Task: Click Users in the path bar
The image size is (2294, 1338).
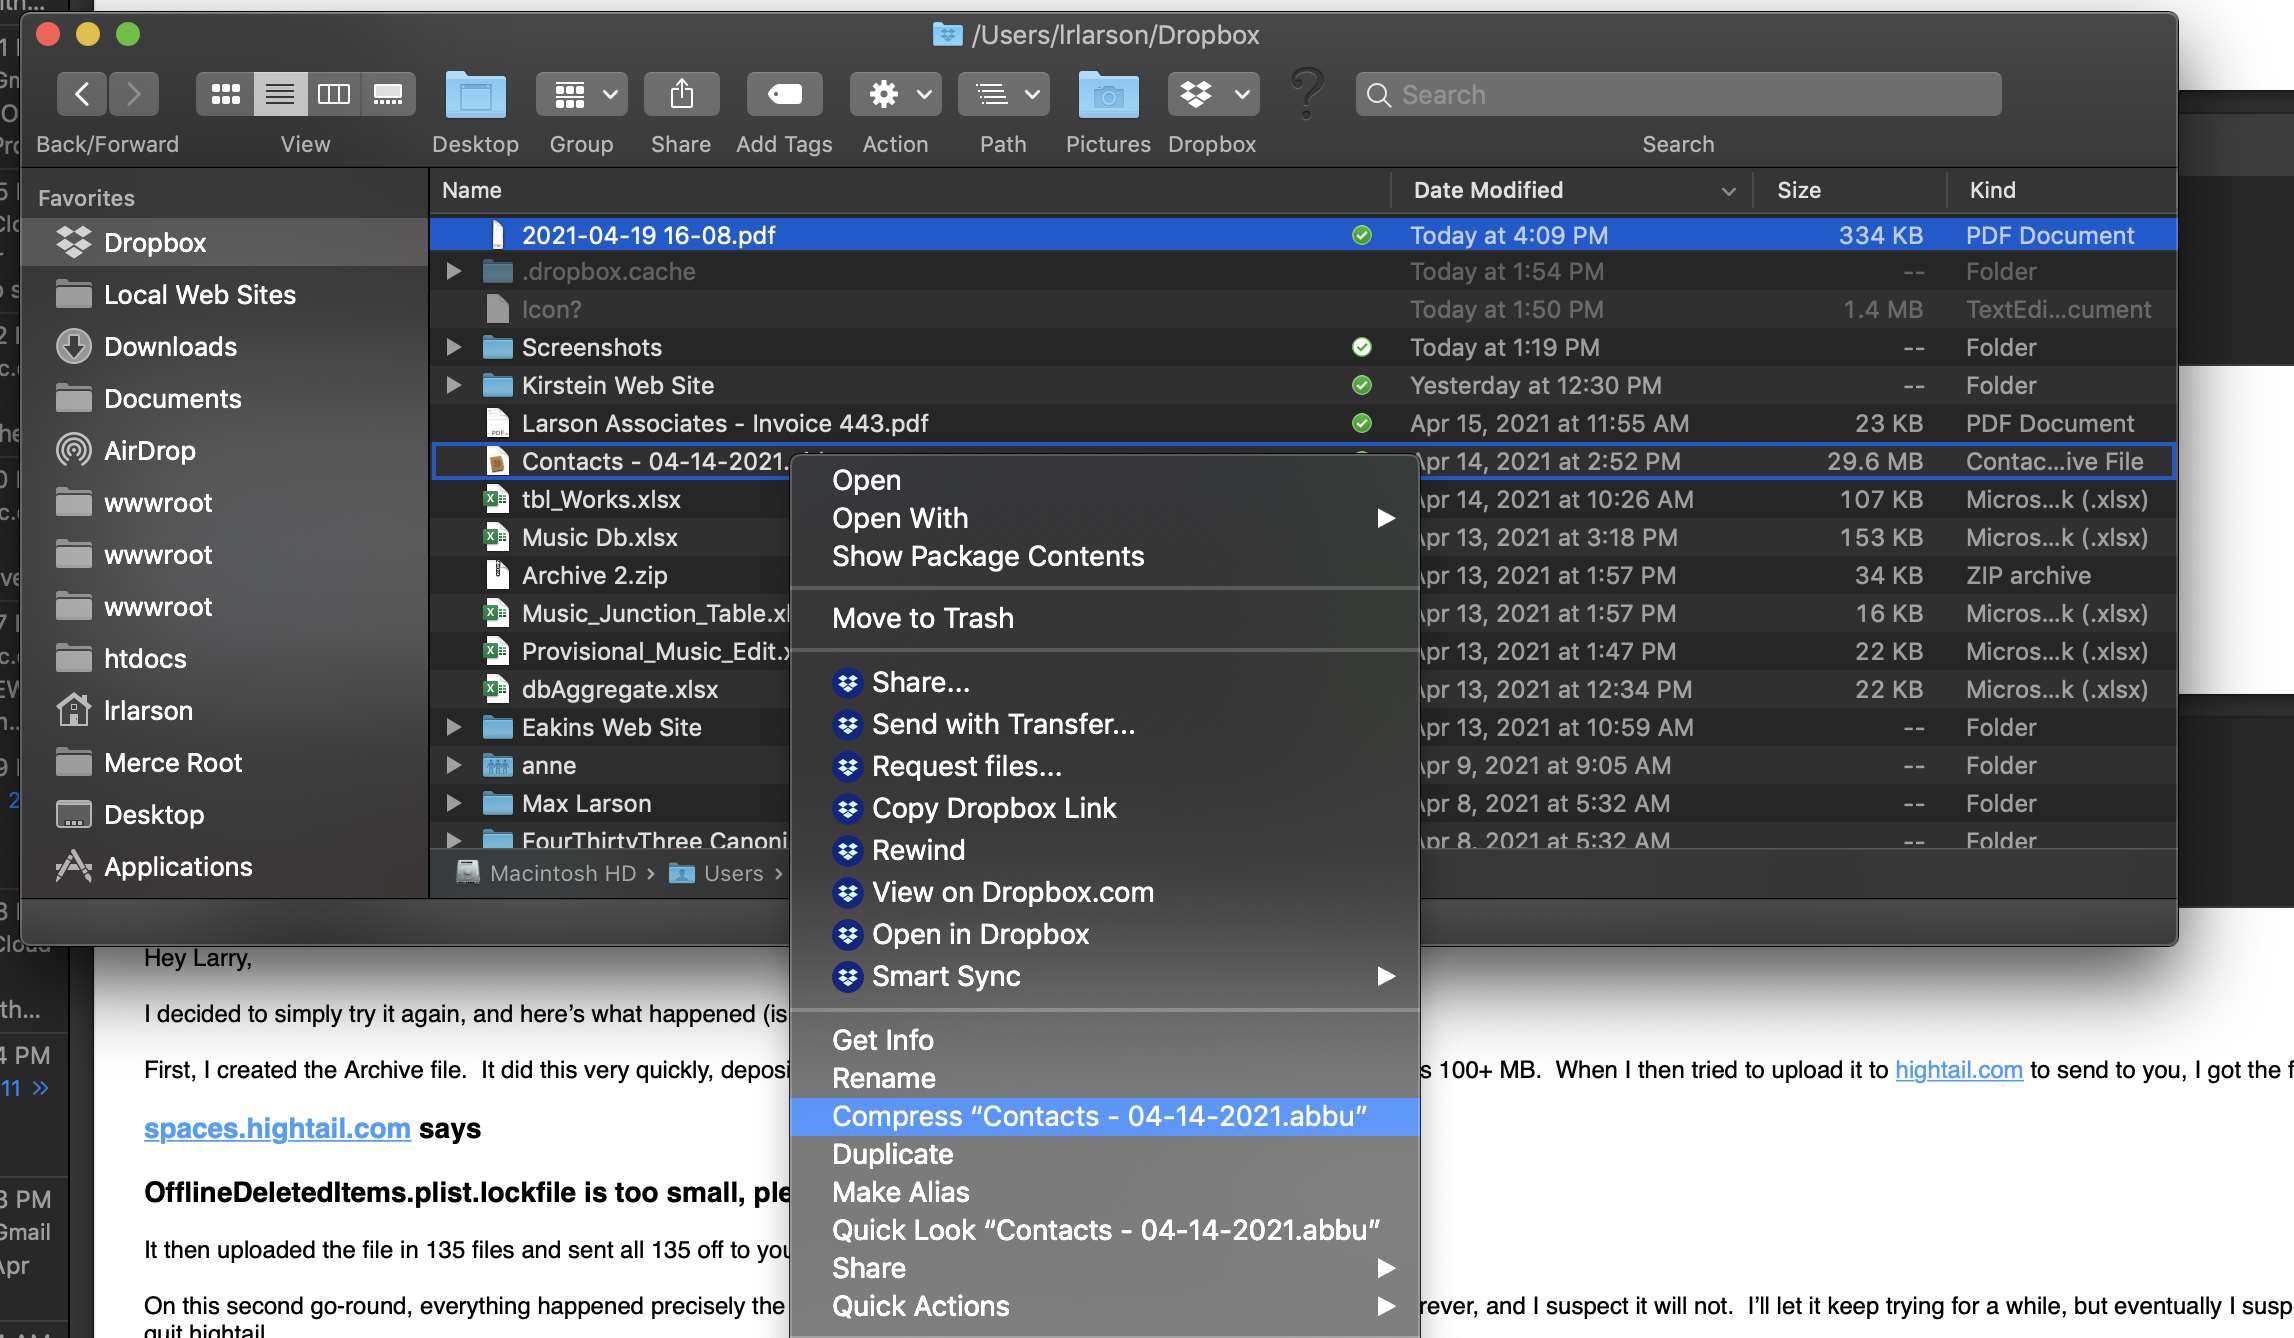Action: coord(716,874)
